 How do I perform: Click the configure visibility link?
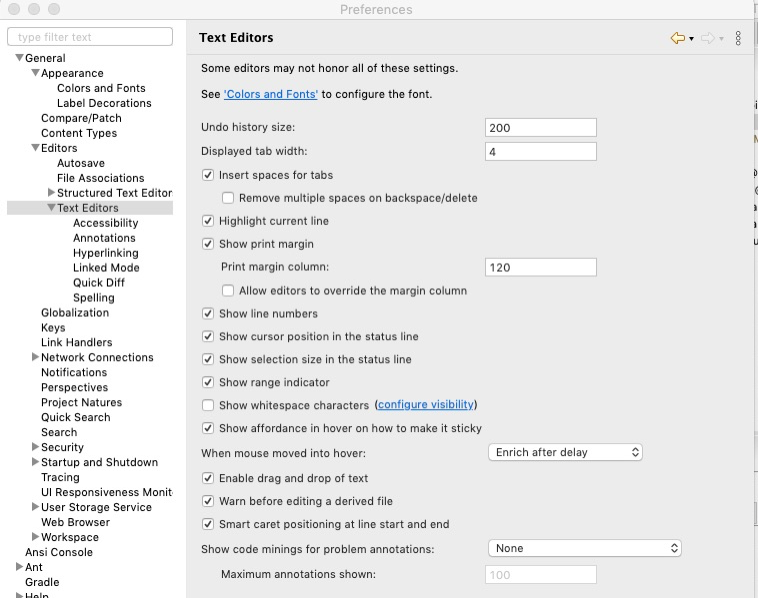click(x=425, y=405)
